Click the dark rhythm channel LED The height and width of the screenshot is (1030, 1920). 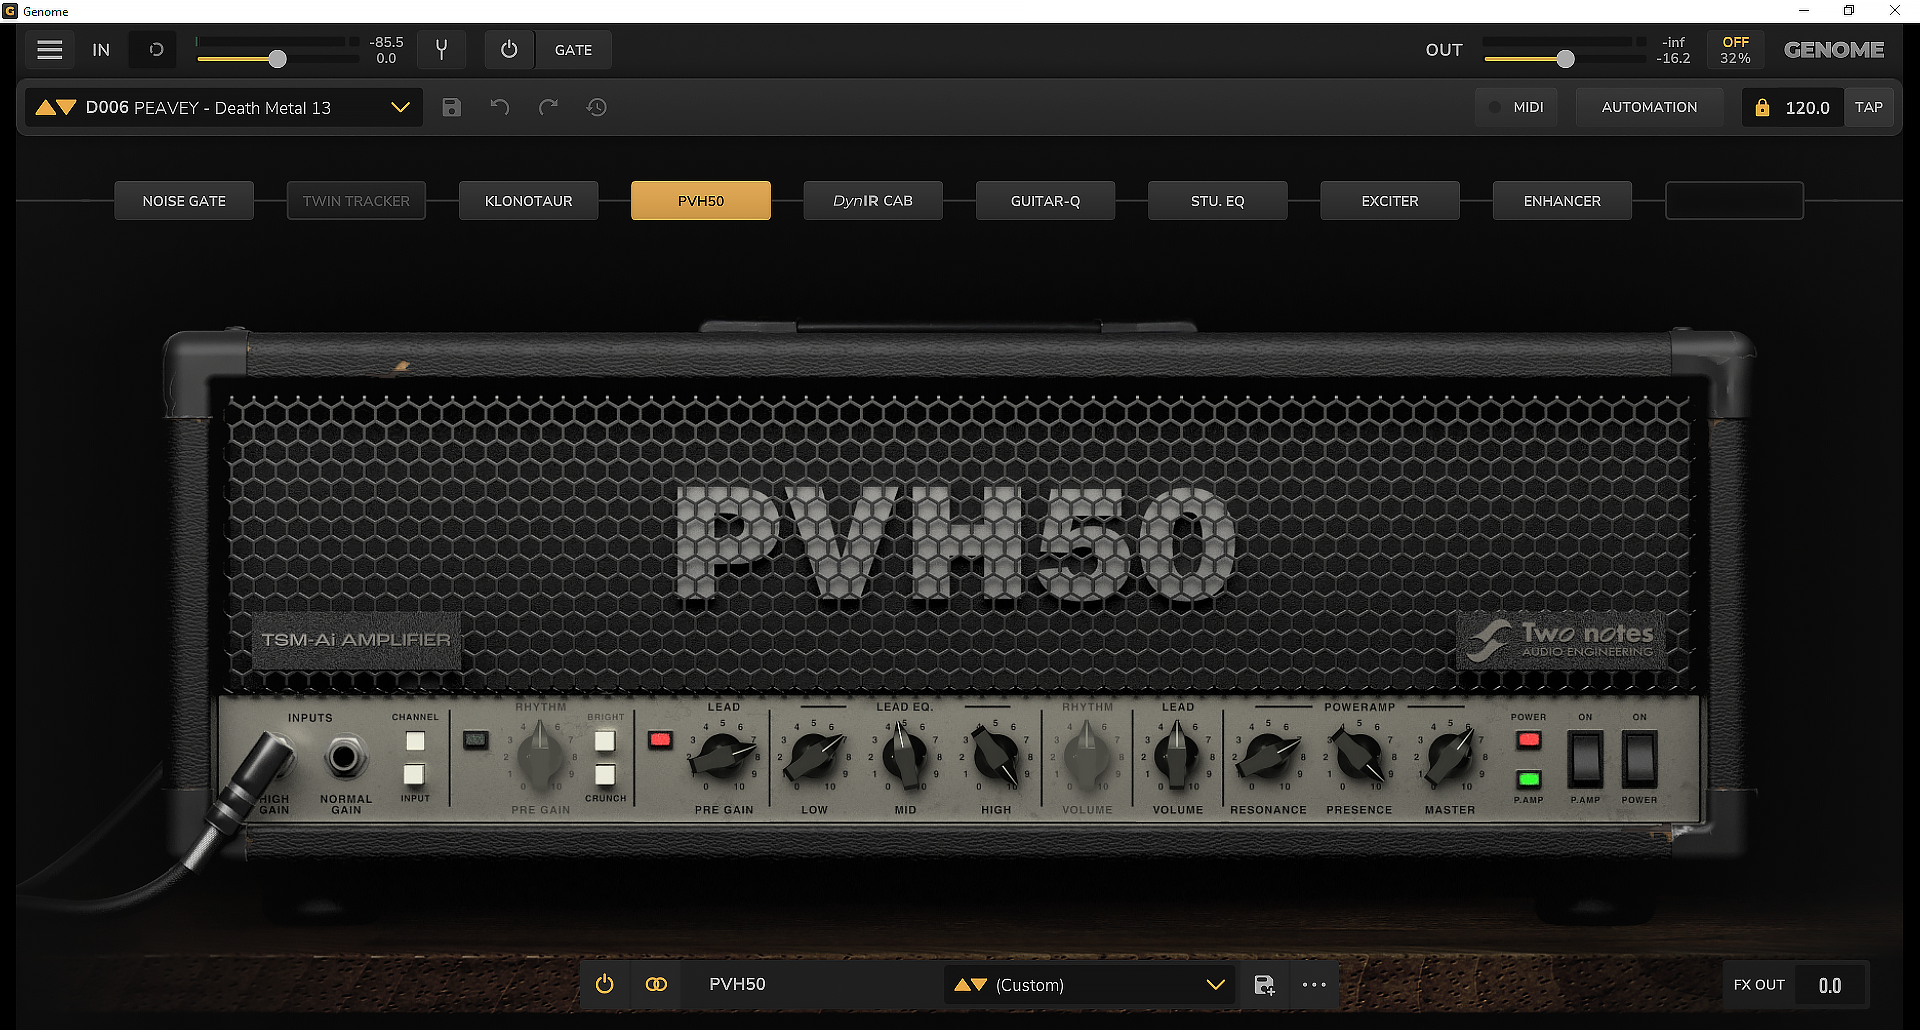click(x=476, y=740)
